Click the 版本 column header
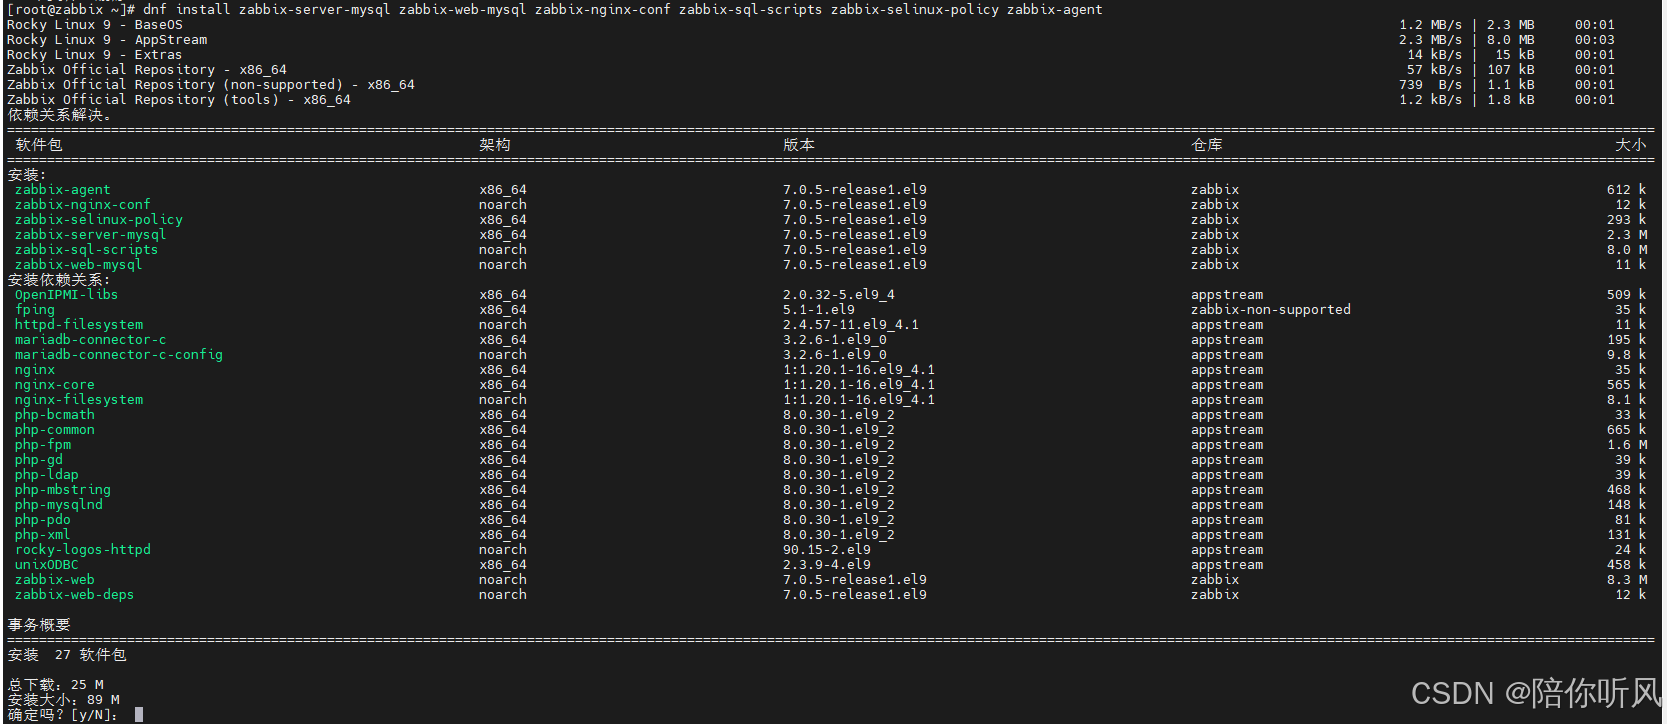This screenshot has height=724, width=1667. tap(798, 144)
